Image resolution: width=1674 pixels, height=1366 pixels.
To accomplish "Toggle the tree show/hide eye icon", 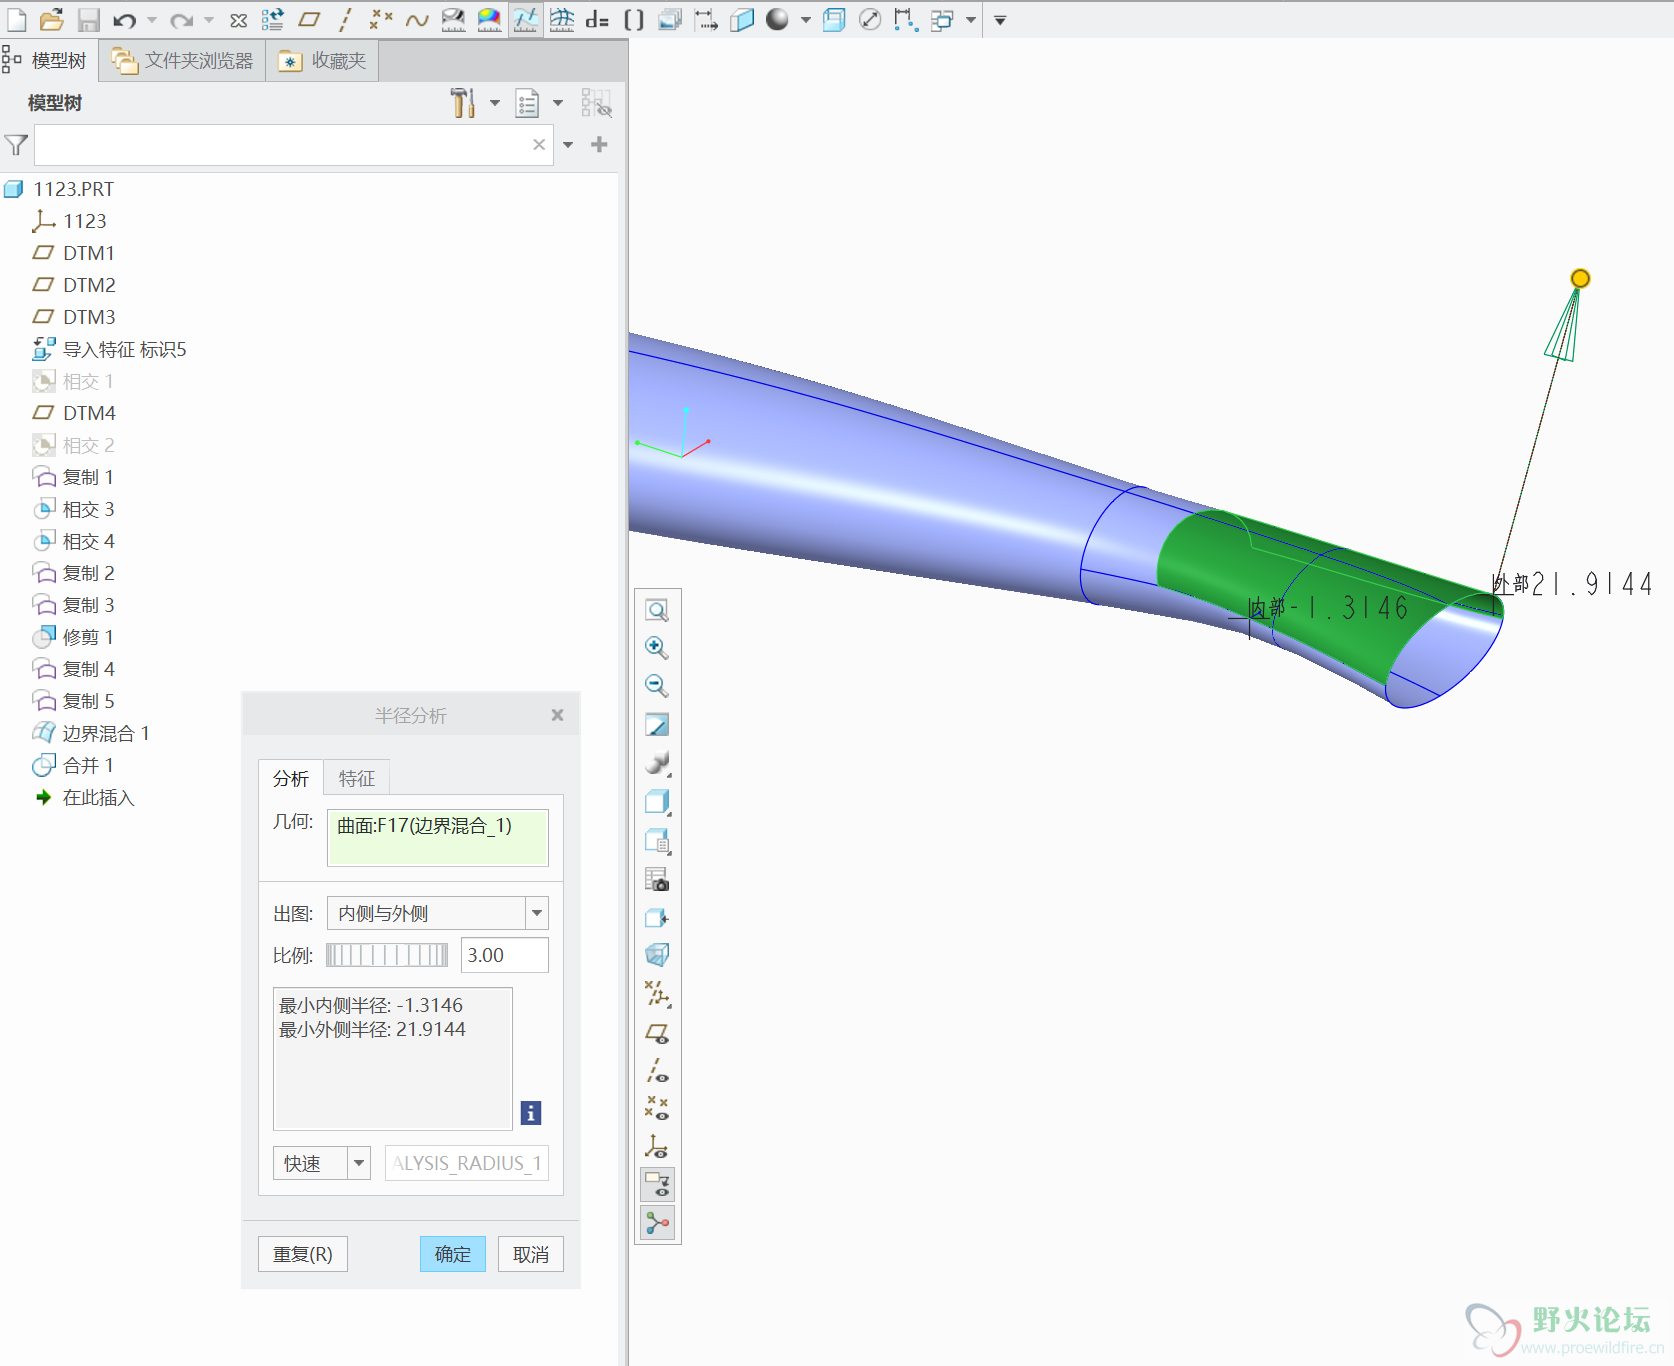I will pos(596,102).
